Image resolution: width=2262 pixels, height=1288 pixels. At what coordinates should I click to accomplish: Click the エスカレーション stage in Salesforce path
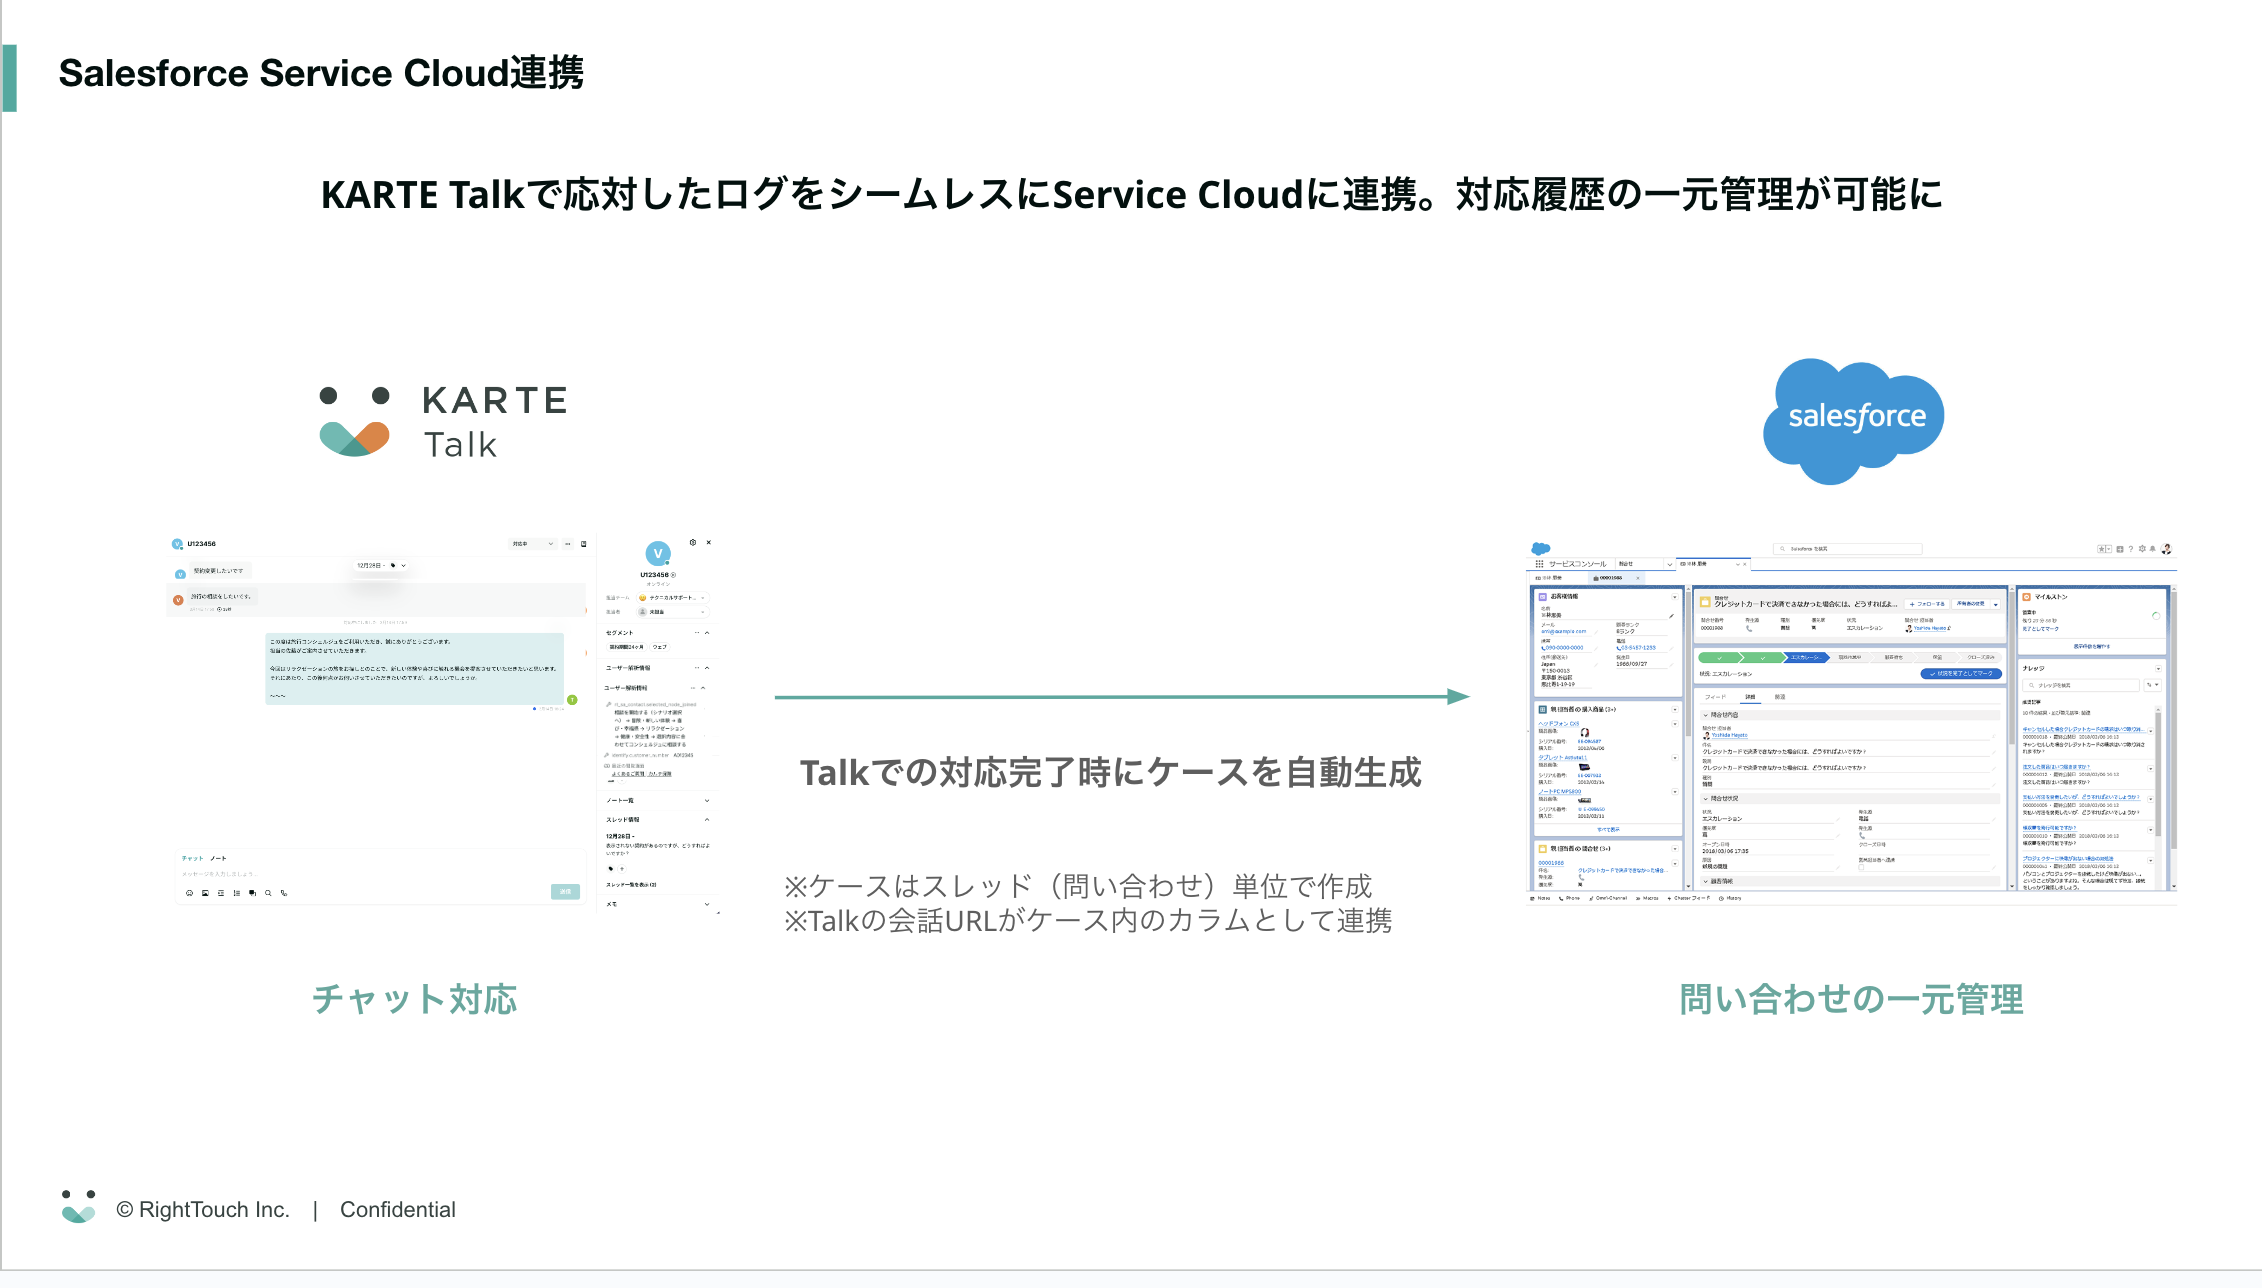pyautogui.click(x=1806, y=657)
